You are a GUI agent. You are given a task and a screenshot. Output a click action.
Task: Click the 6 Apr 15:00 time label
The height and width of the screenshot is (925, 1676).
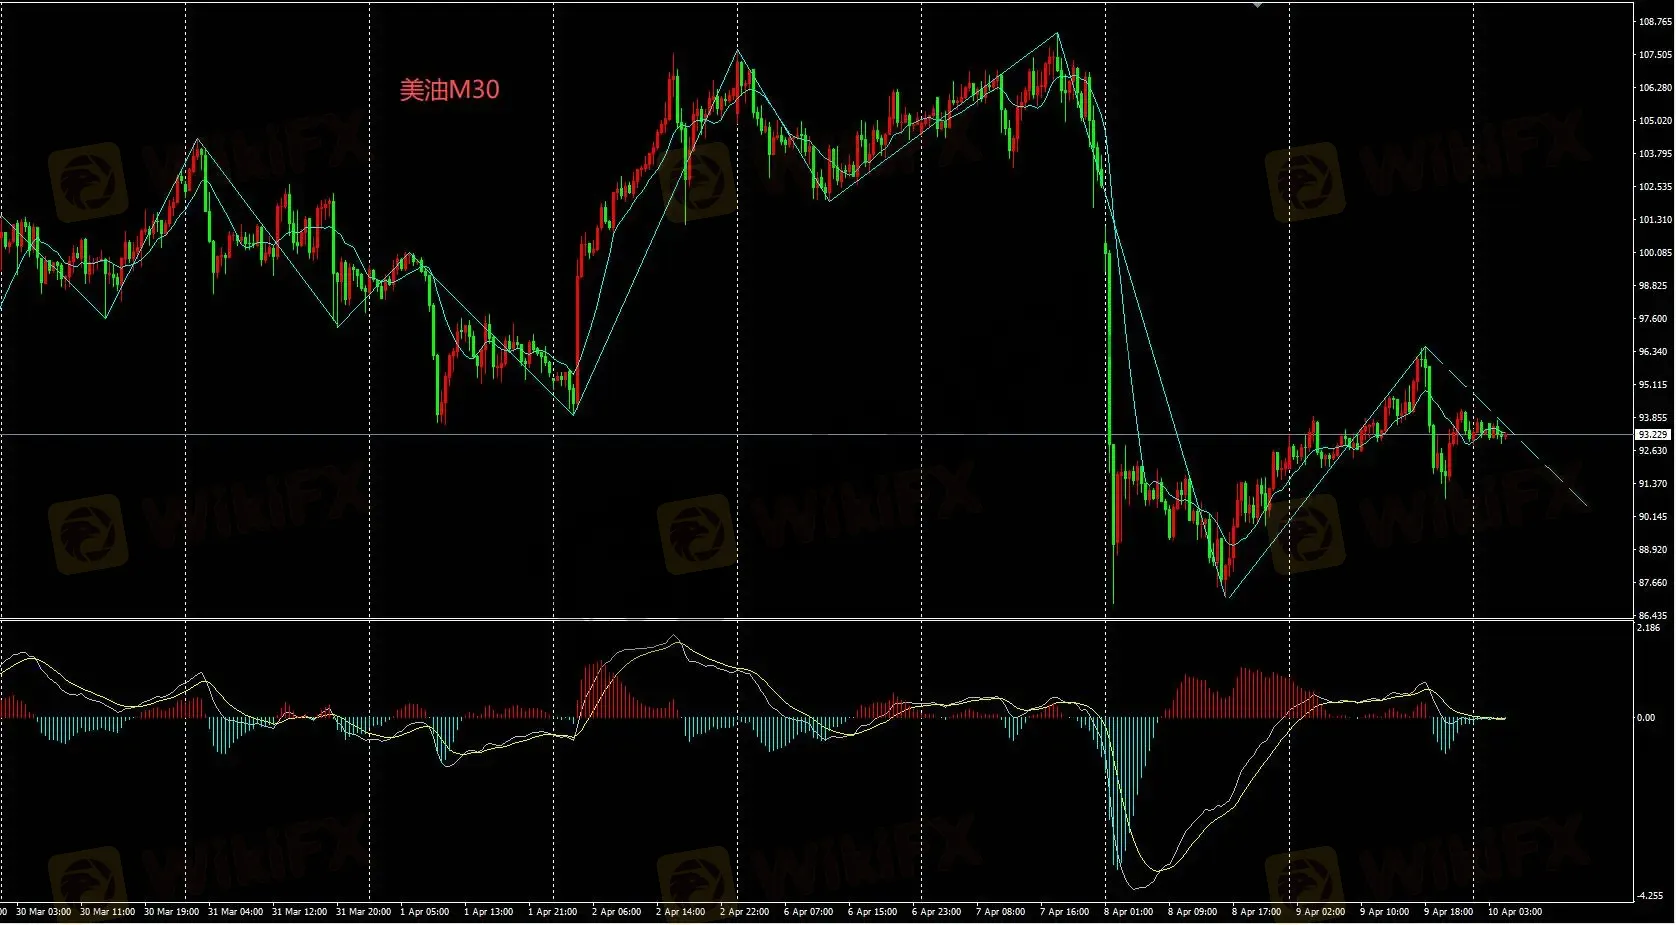pos(873,912)
